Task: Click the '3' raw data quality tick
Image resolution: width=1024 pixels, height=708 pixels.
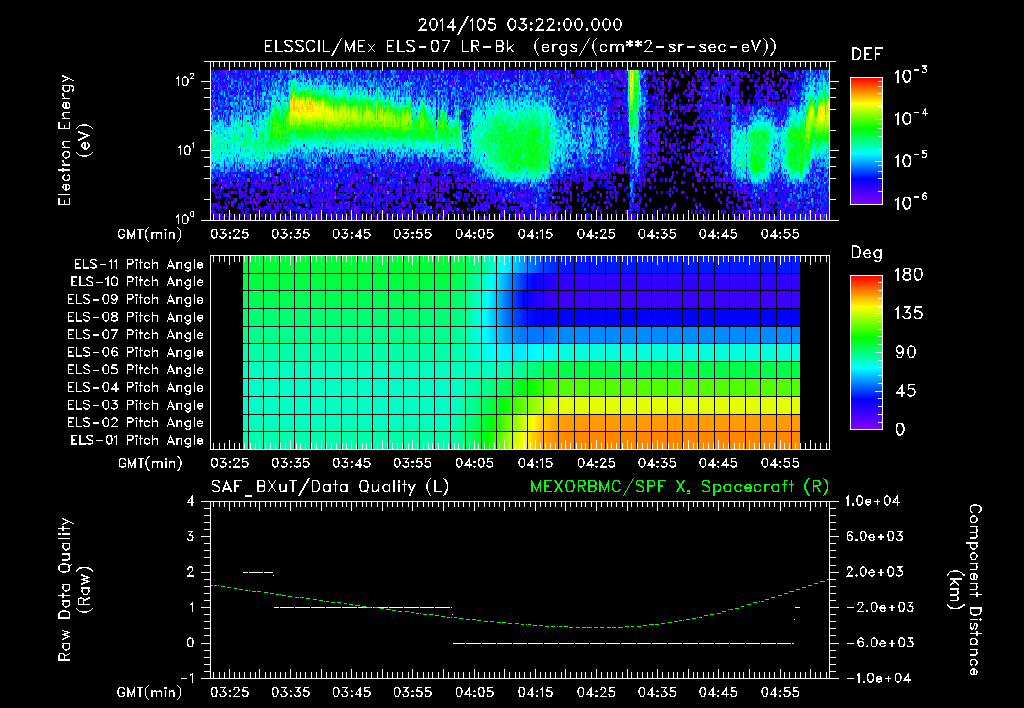Action: pyautogui.click(x=191, y=537)
